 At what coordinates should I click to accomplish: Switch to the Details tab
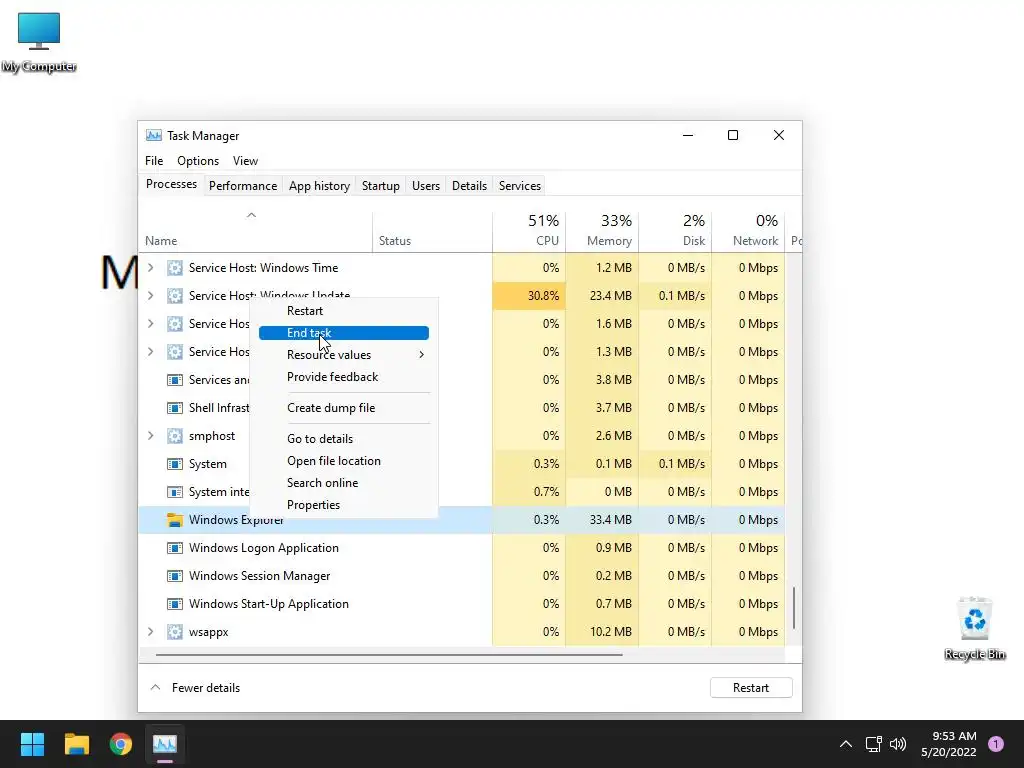(x=470, y=185)
